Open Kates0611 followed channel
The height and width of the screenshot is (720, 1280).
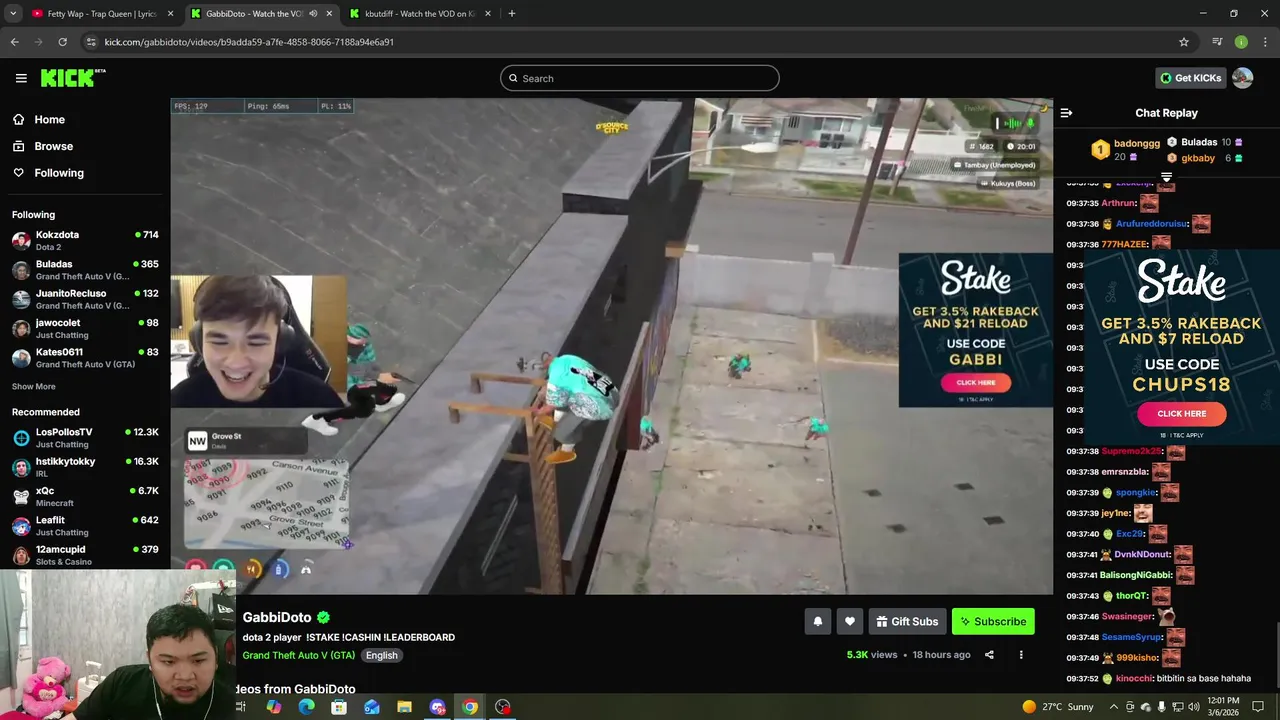pyautogui.click(x=85, y=358)
